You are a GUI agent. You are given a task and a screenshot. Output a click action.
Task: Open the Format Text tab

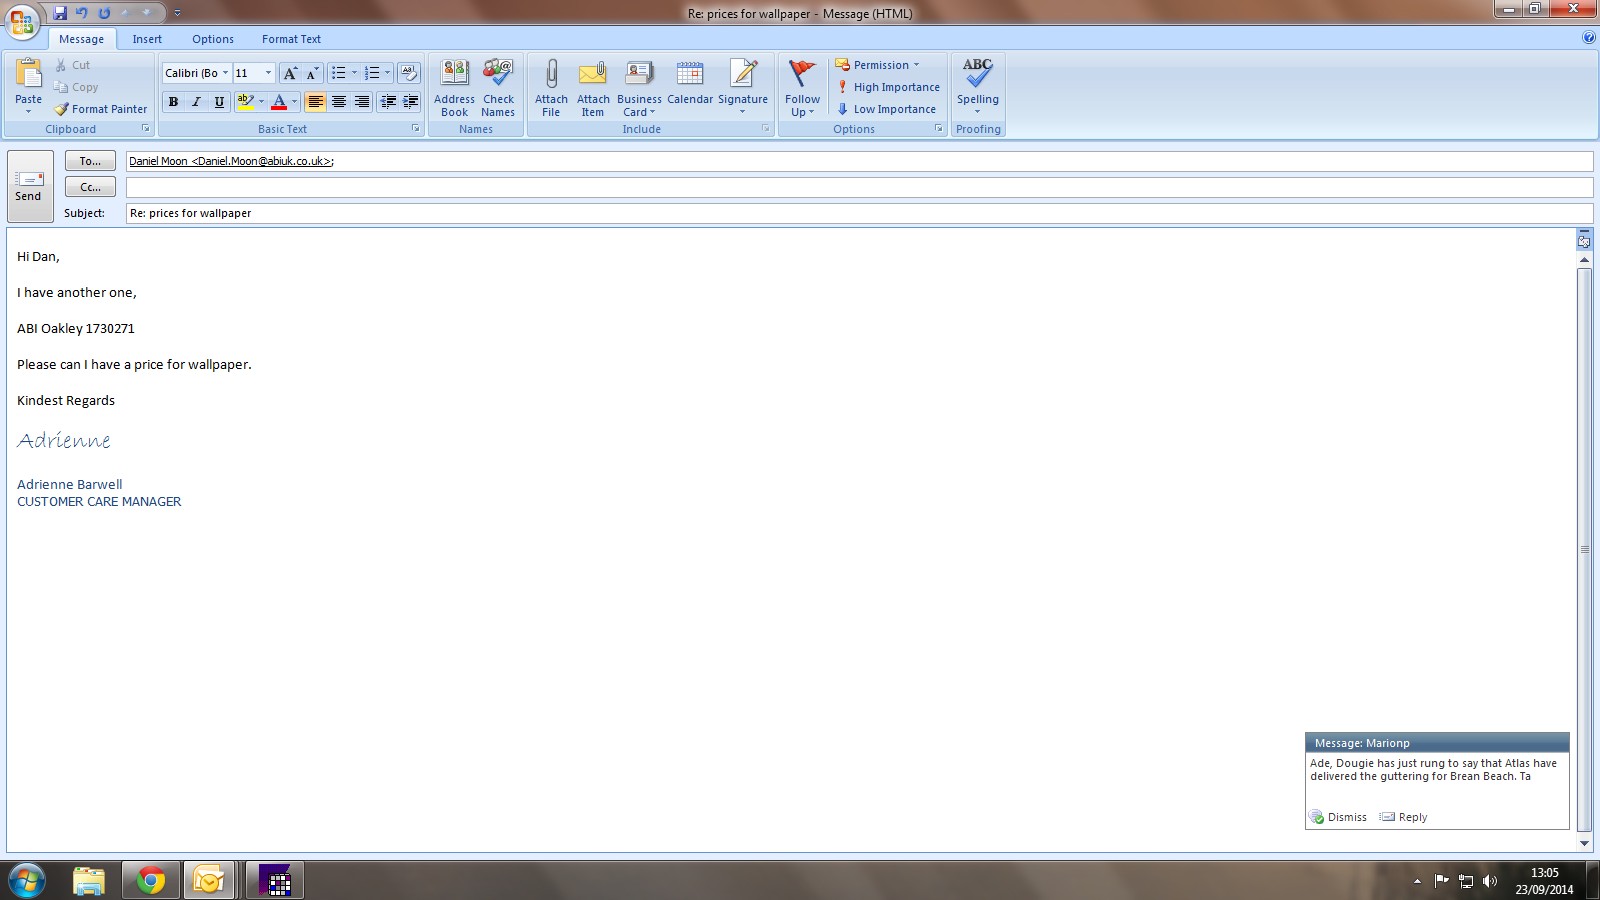pos(291,39)
